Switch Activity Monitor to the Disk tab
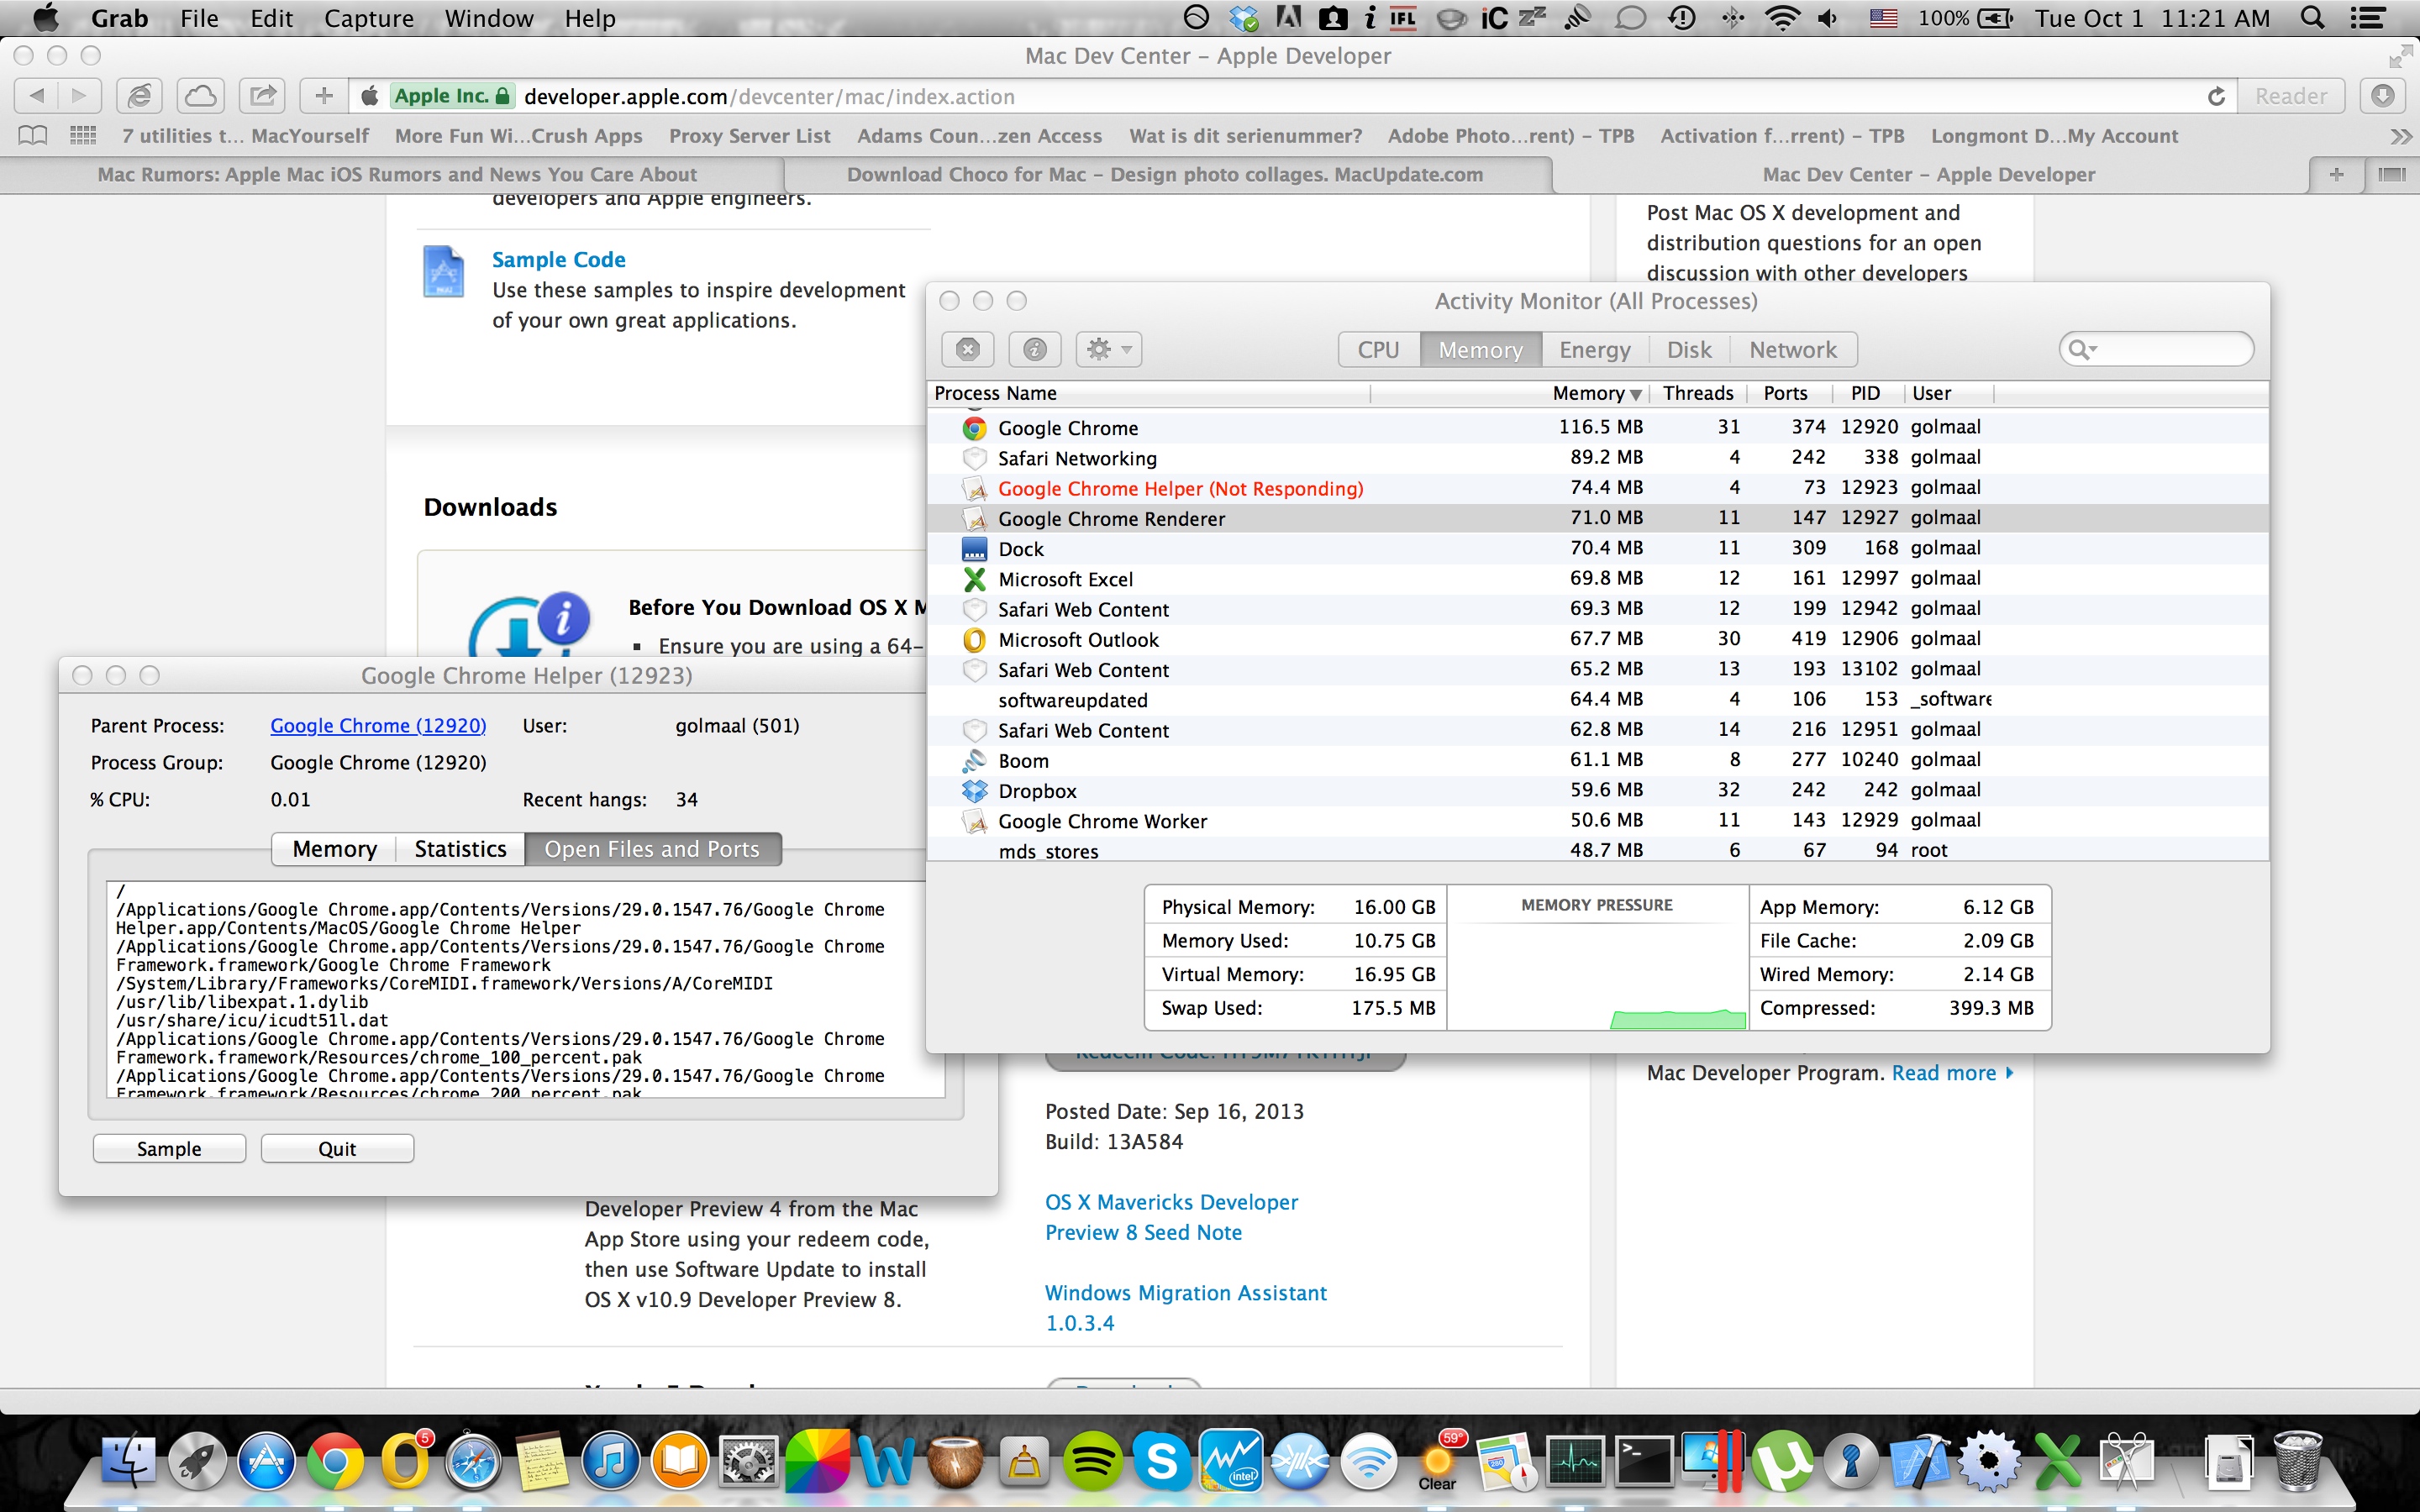The image size is (2420, 1512). (x=1689, y=350)
